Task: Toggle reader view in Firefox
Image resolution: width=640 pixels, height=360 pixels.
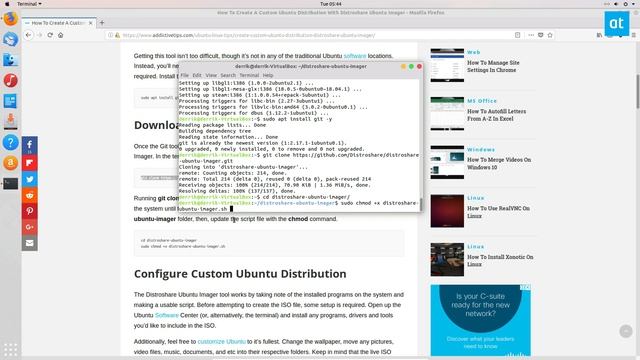Action: point(517,35)
